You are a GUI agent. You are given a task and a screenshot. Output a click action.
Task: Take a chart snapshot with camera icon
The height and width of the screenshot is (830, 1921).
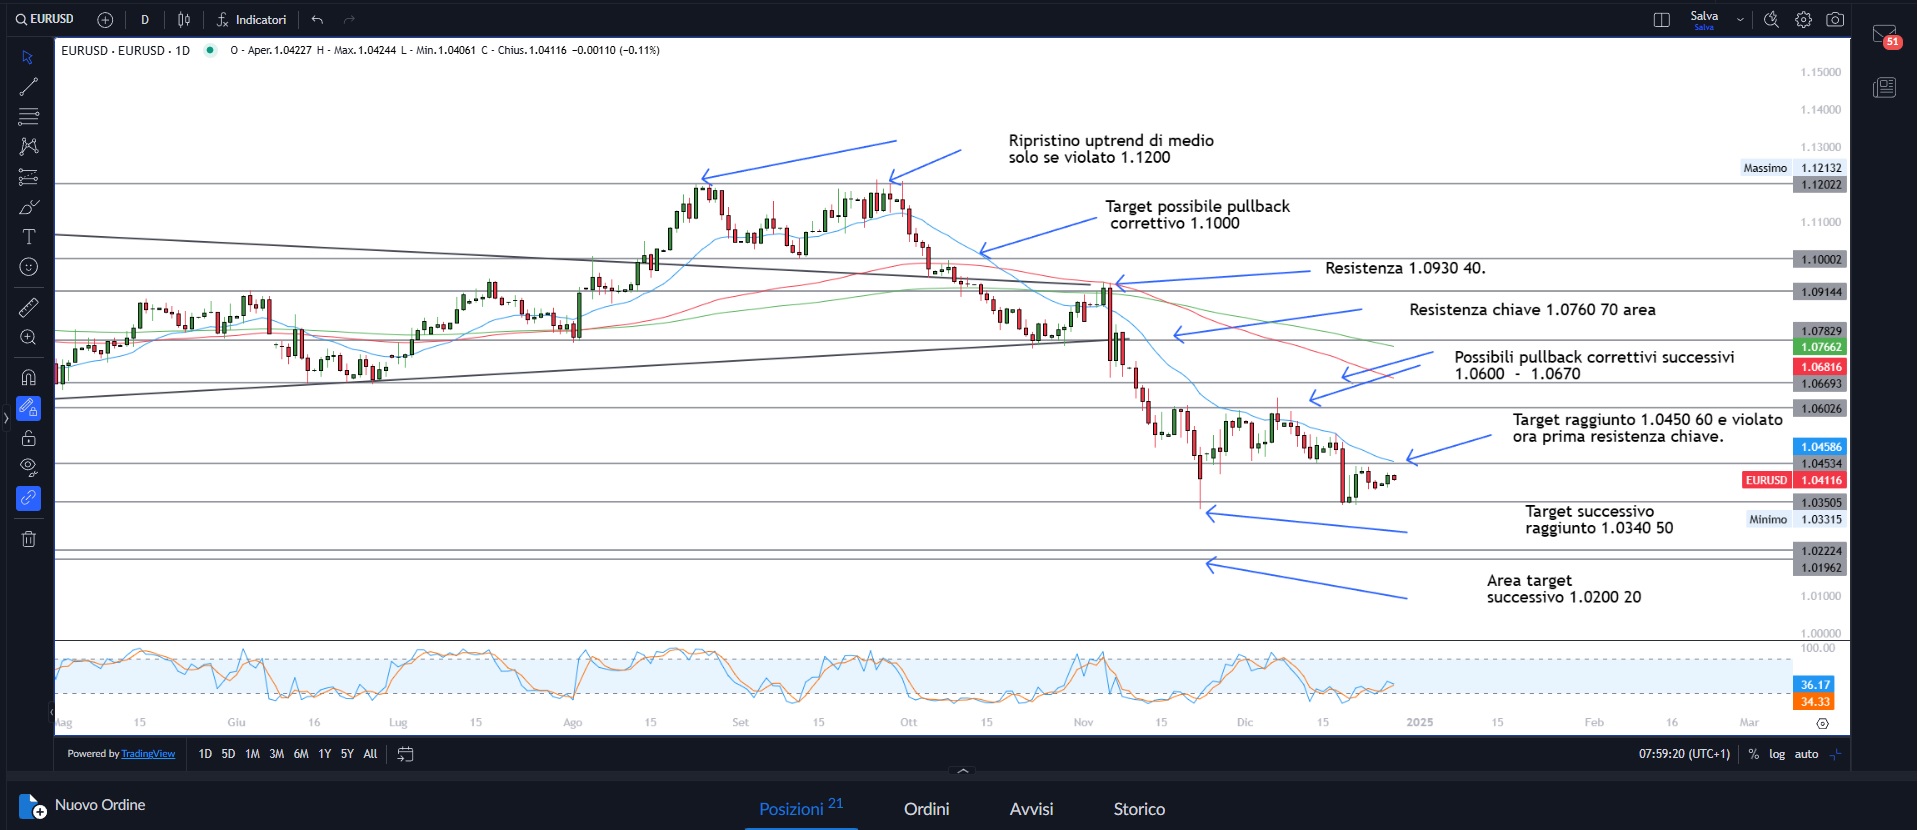tap(1835, 20)
